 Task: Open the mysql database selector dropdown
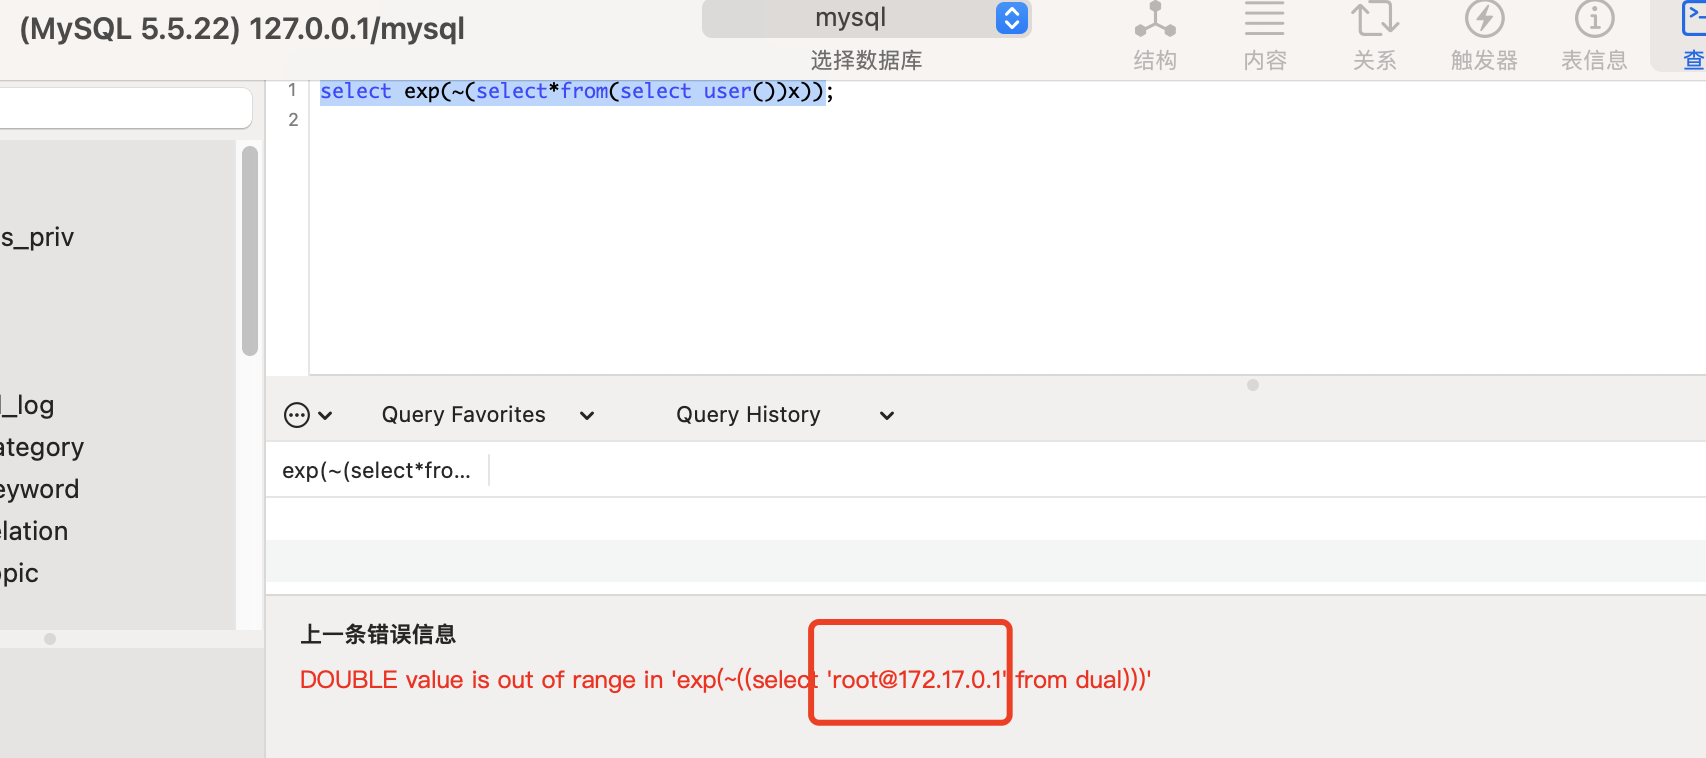coord(866,18)
